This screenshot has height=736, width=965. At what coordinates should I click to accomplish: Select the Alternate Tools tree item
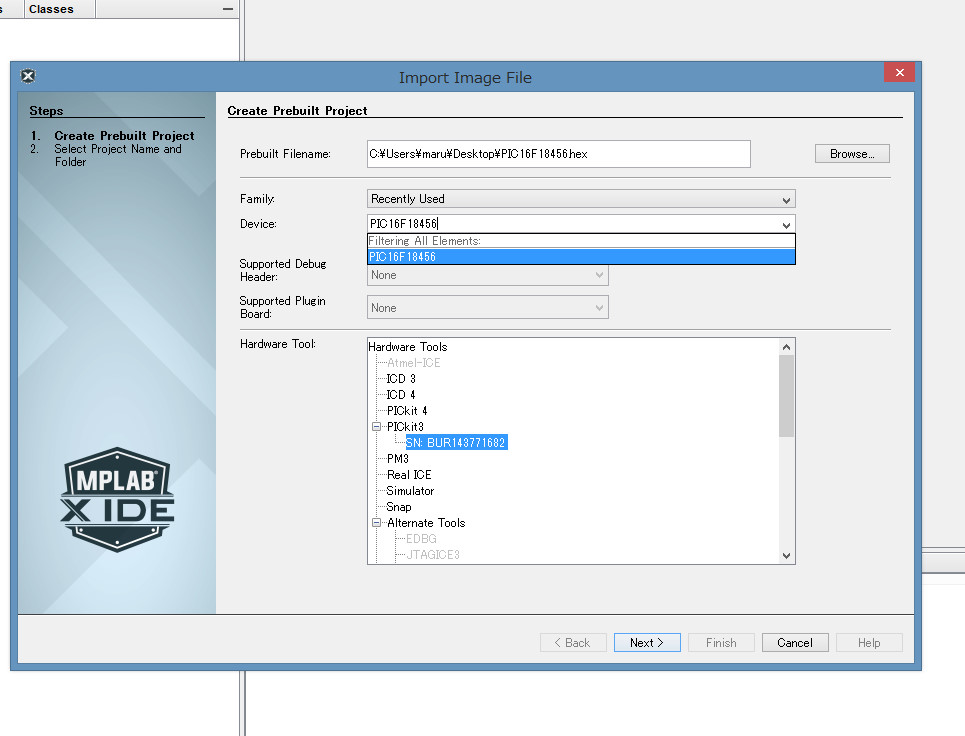[426, 523]
